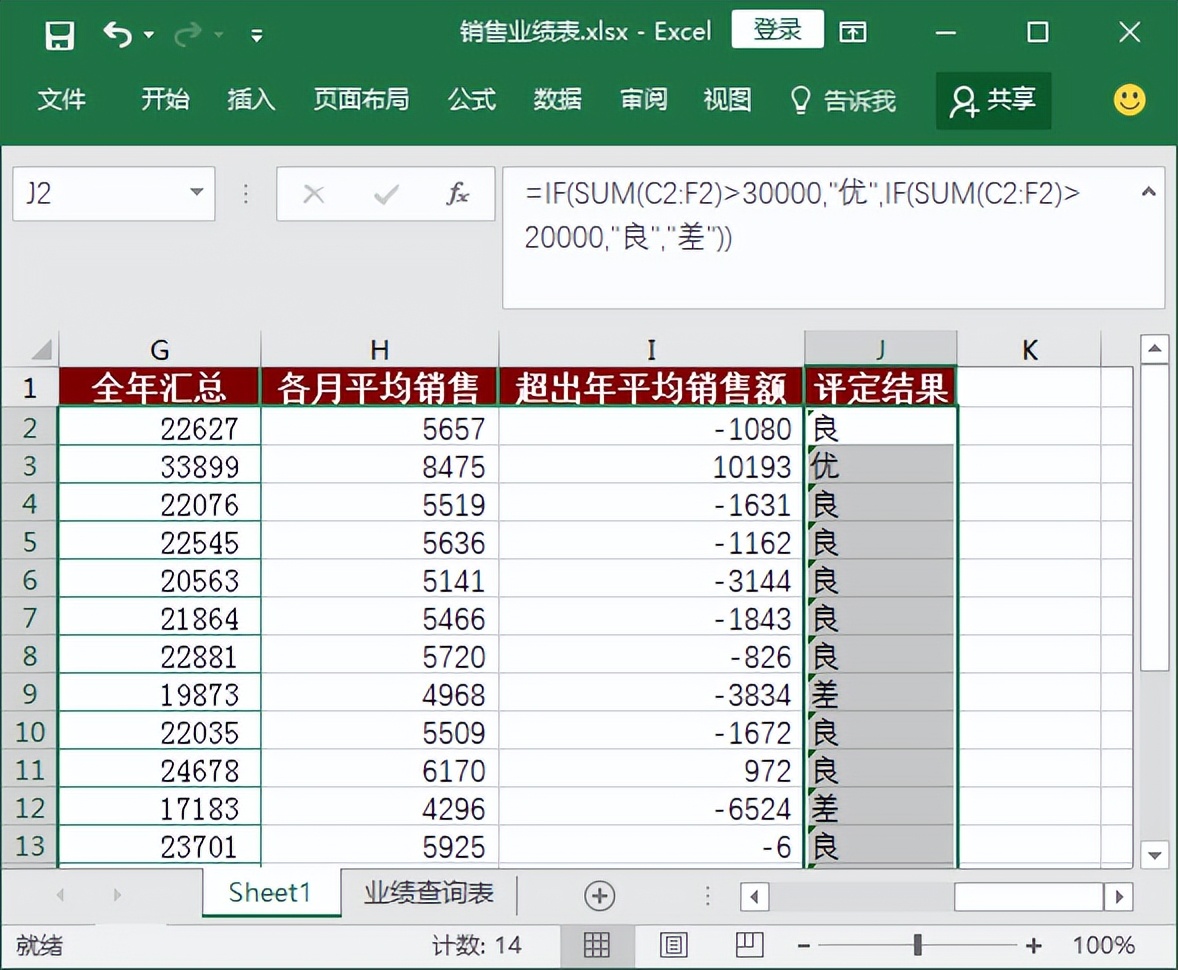The width and height of the screenshot is (1178, 970).
Task: Select Normal view icon in the status bar
Action: tap(596, 944)
